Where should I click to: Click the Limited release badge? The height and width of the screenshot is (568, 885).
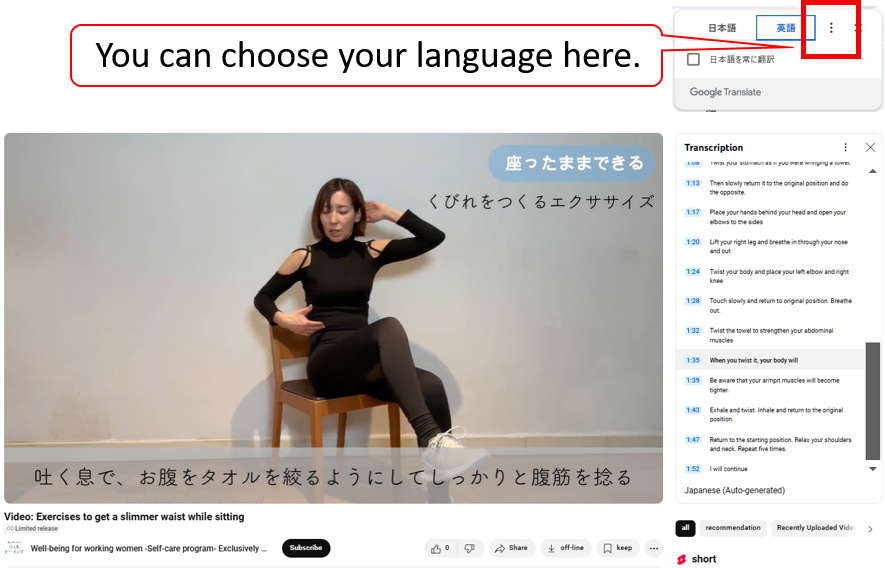point(32,528)
